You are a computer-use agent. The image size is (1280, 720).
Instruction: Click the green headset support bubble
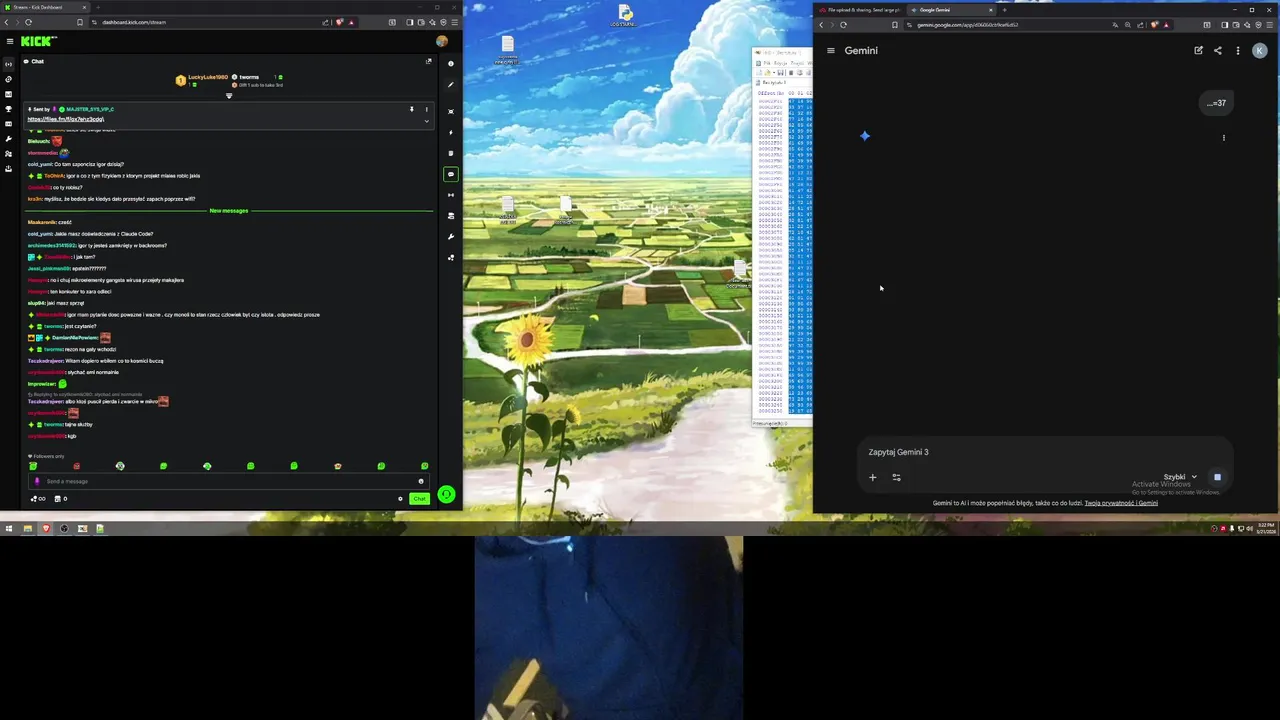pos(446,494)
